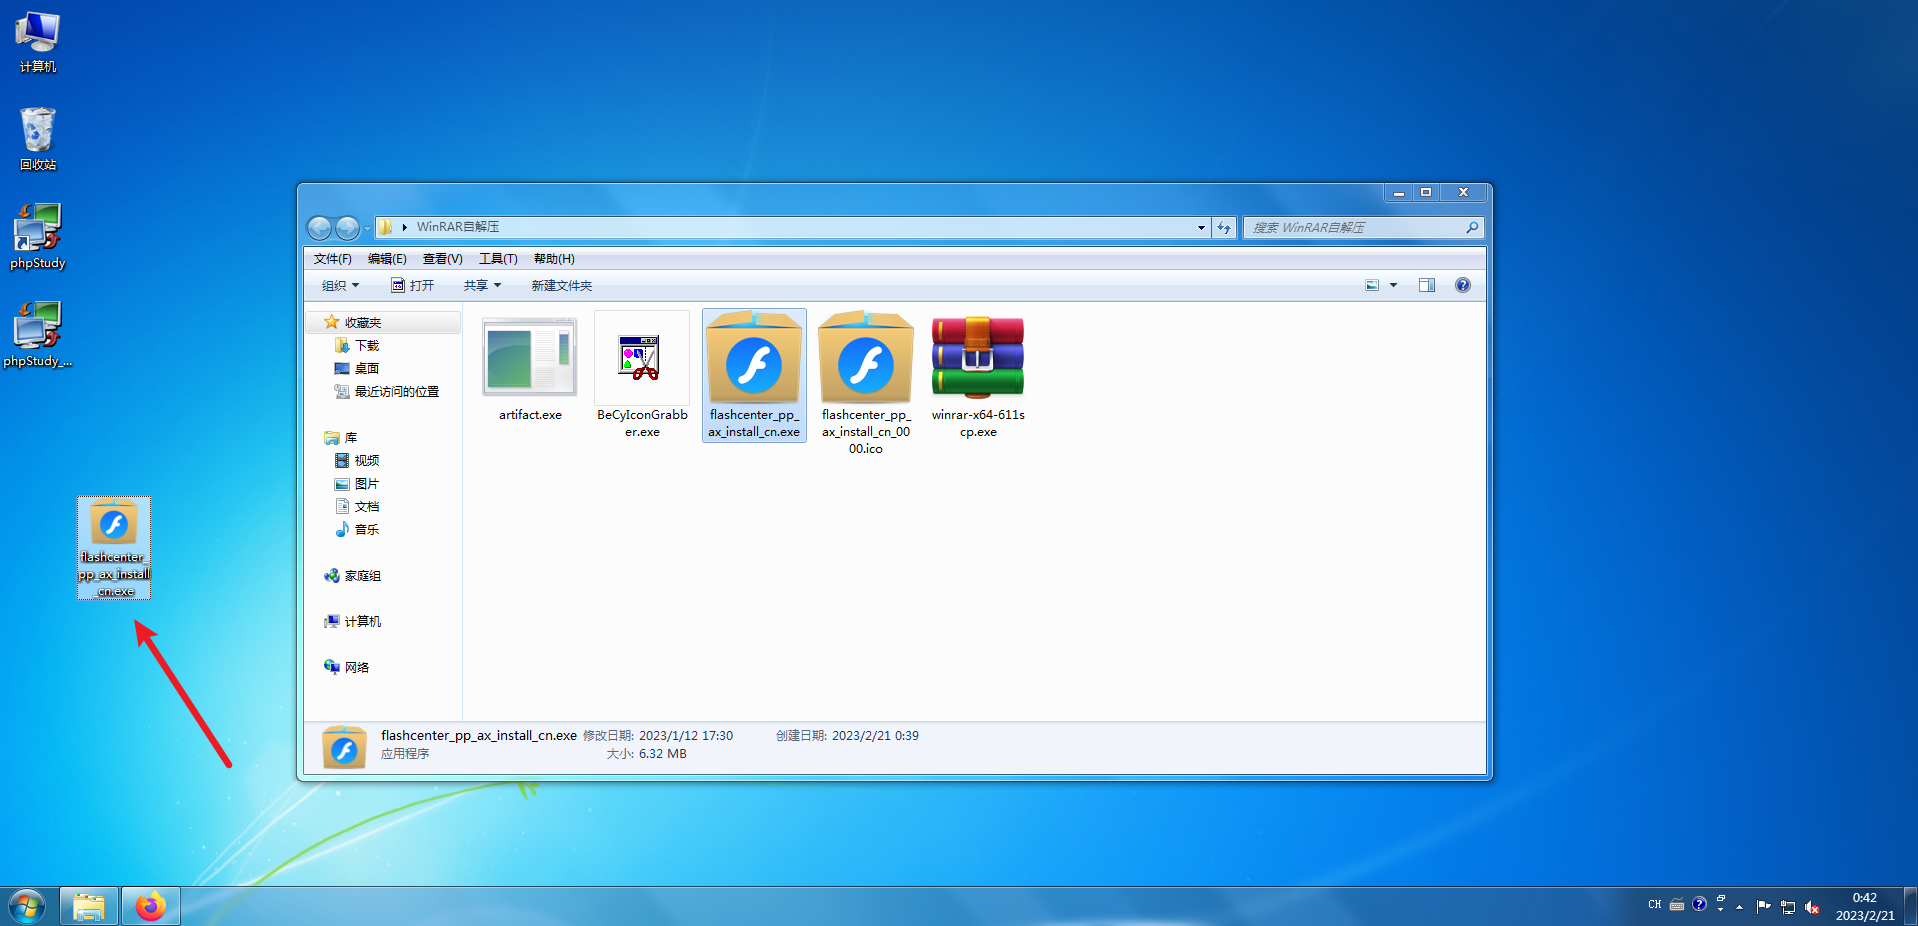Select the phpStudy desktop shortcut
The width and height of the screenshot is (1918, 926).
38,236
